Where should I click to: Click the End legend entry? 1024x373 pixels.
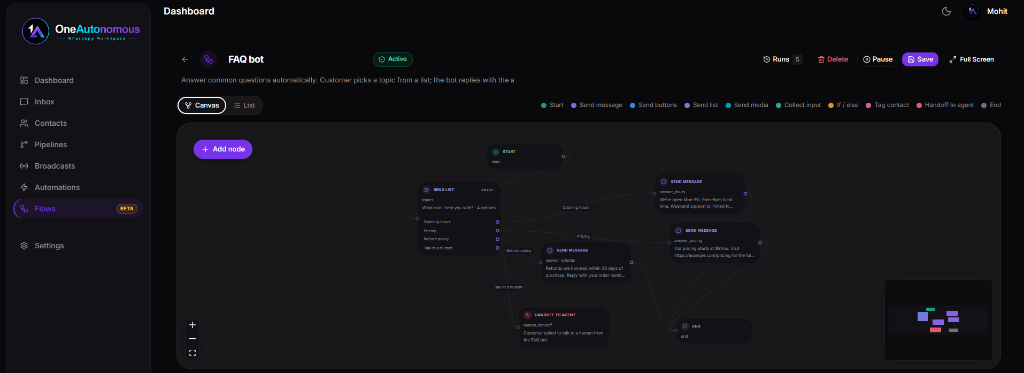pyautogui.click(x=991, y=105)
